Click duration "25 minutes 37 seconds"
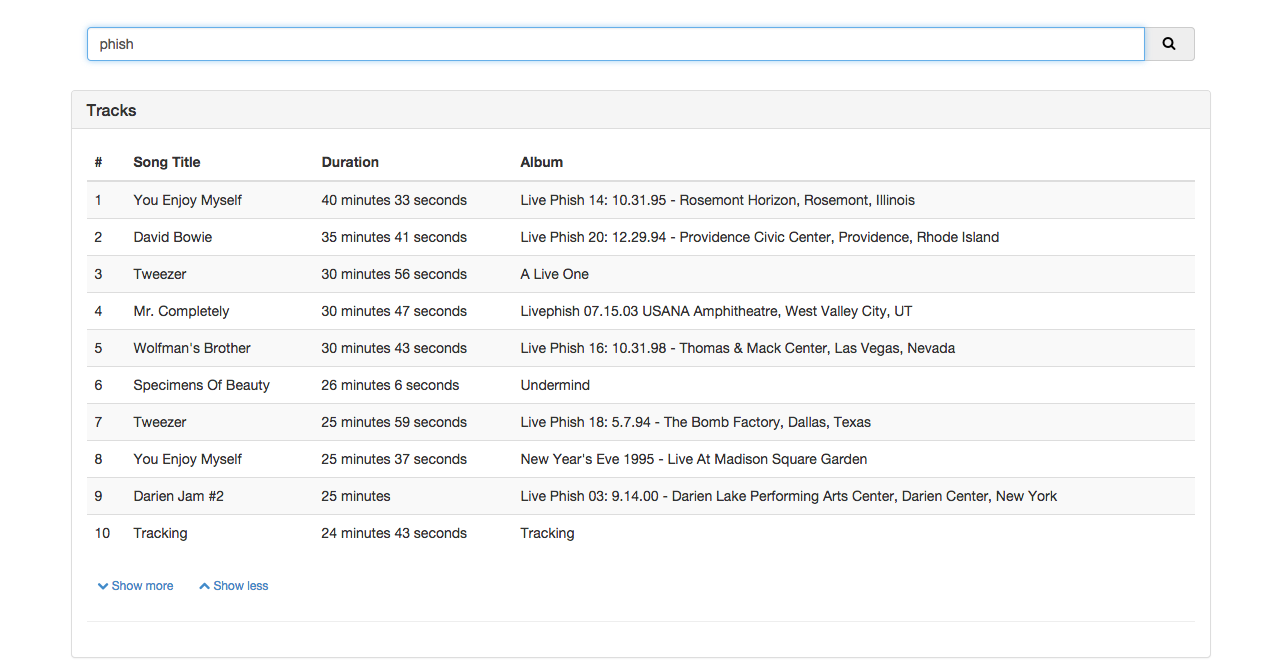Screen dimensions: 1278x672 (x=394, y=459)
